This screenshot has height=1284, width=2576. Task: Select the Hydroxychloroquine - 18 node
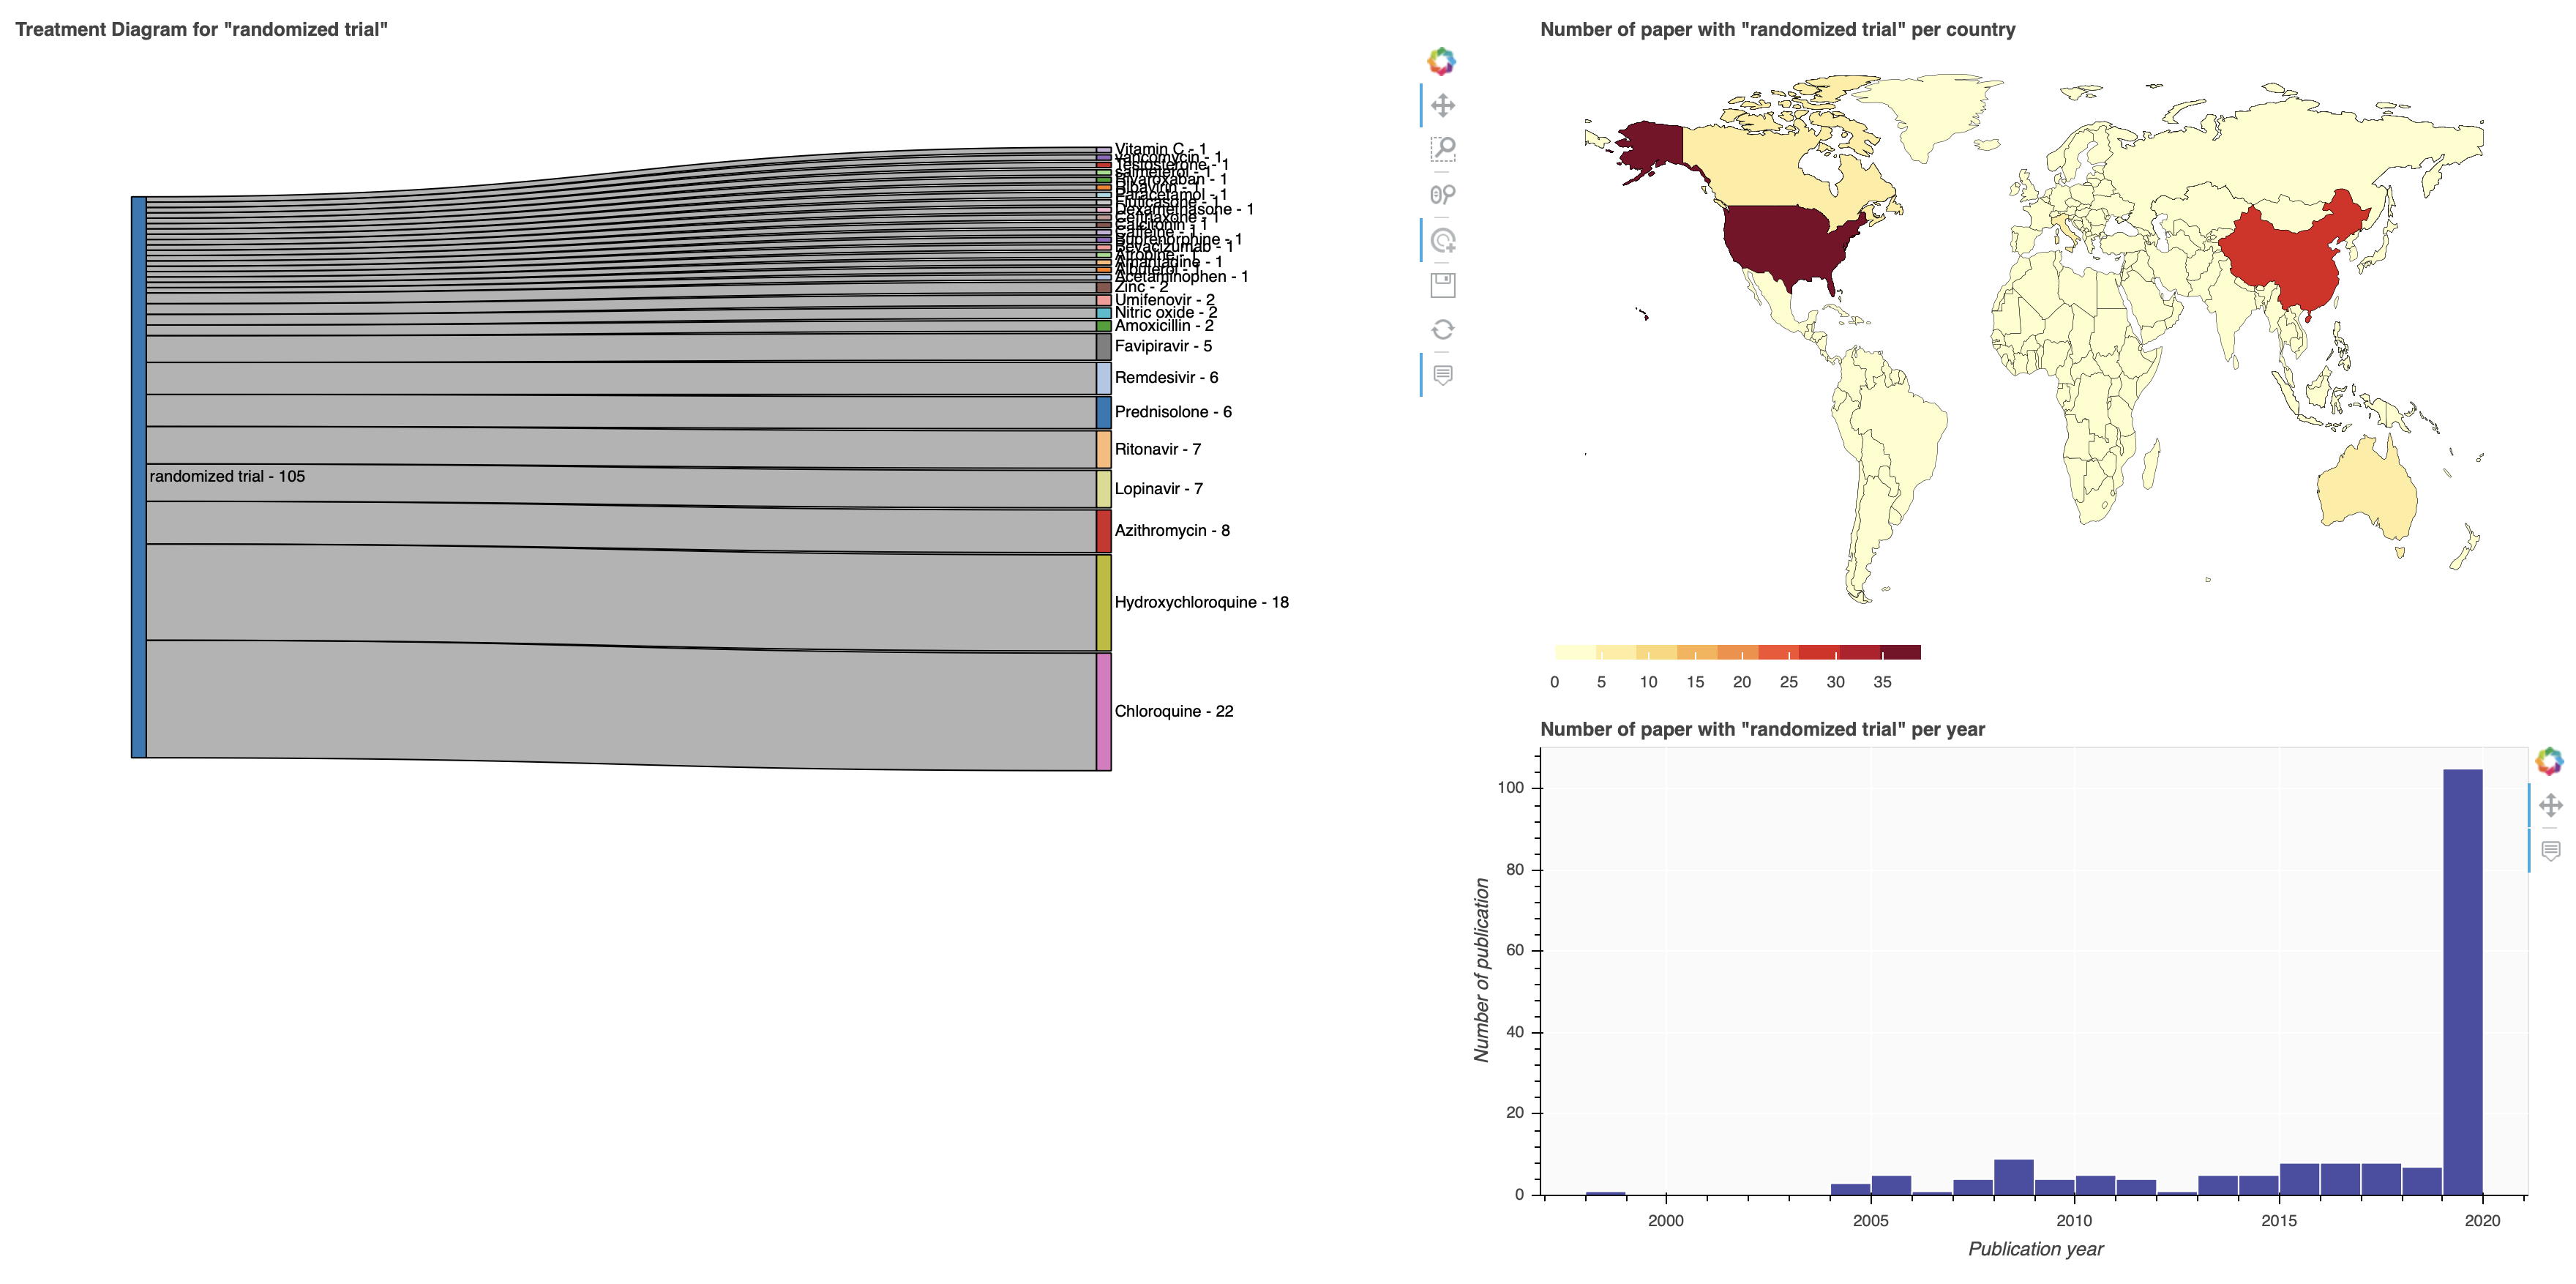(1104, 602)
